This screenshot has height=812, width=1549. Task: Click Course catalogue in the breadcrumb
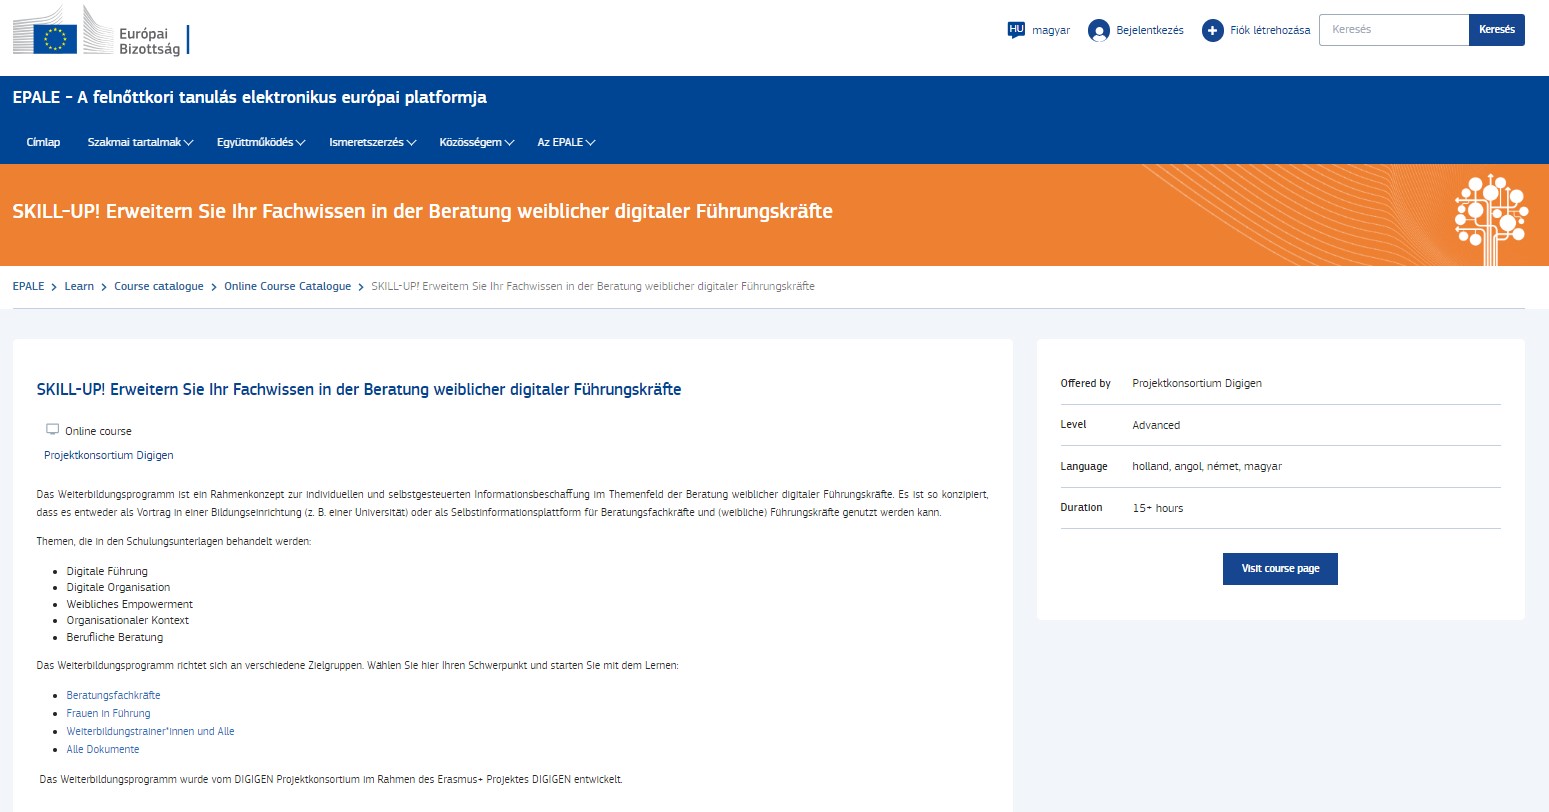pos(159,286)
